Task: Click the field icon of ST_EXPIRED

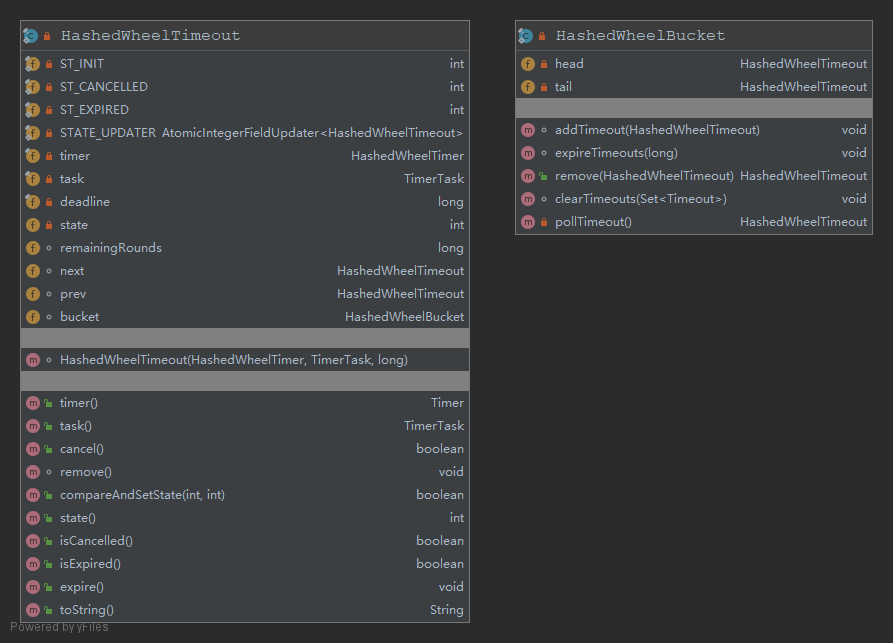Action: point(32,109)
